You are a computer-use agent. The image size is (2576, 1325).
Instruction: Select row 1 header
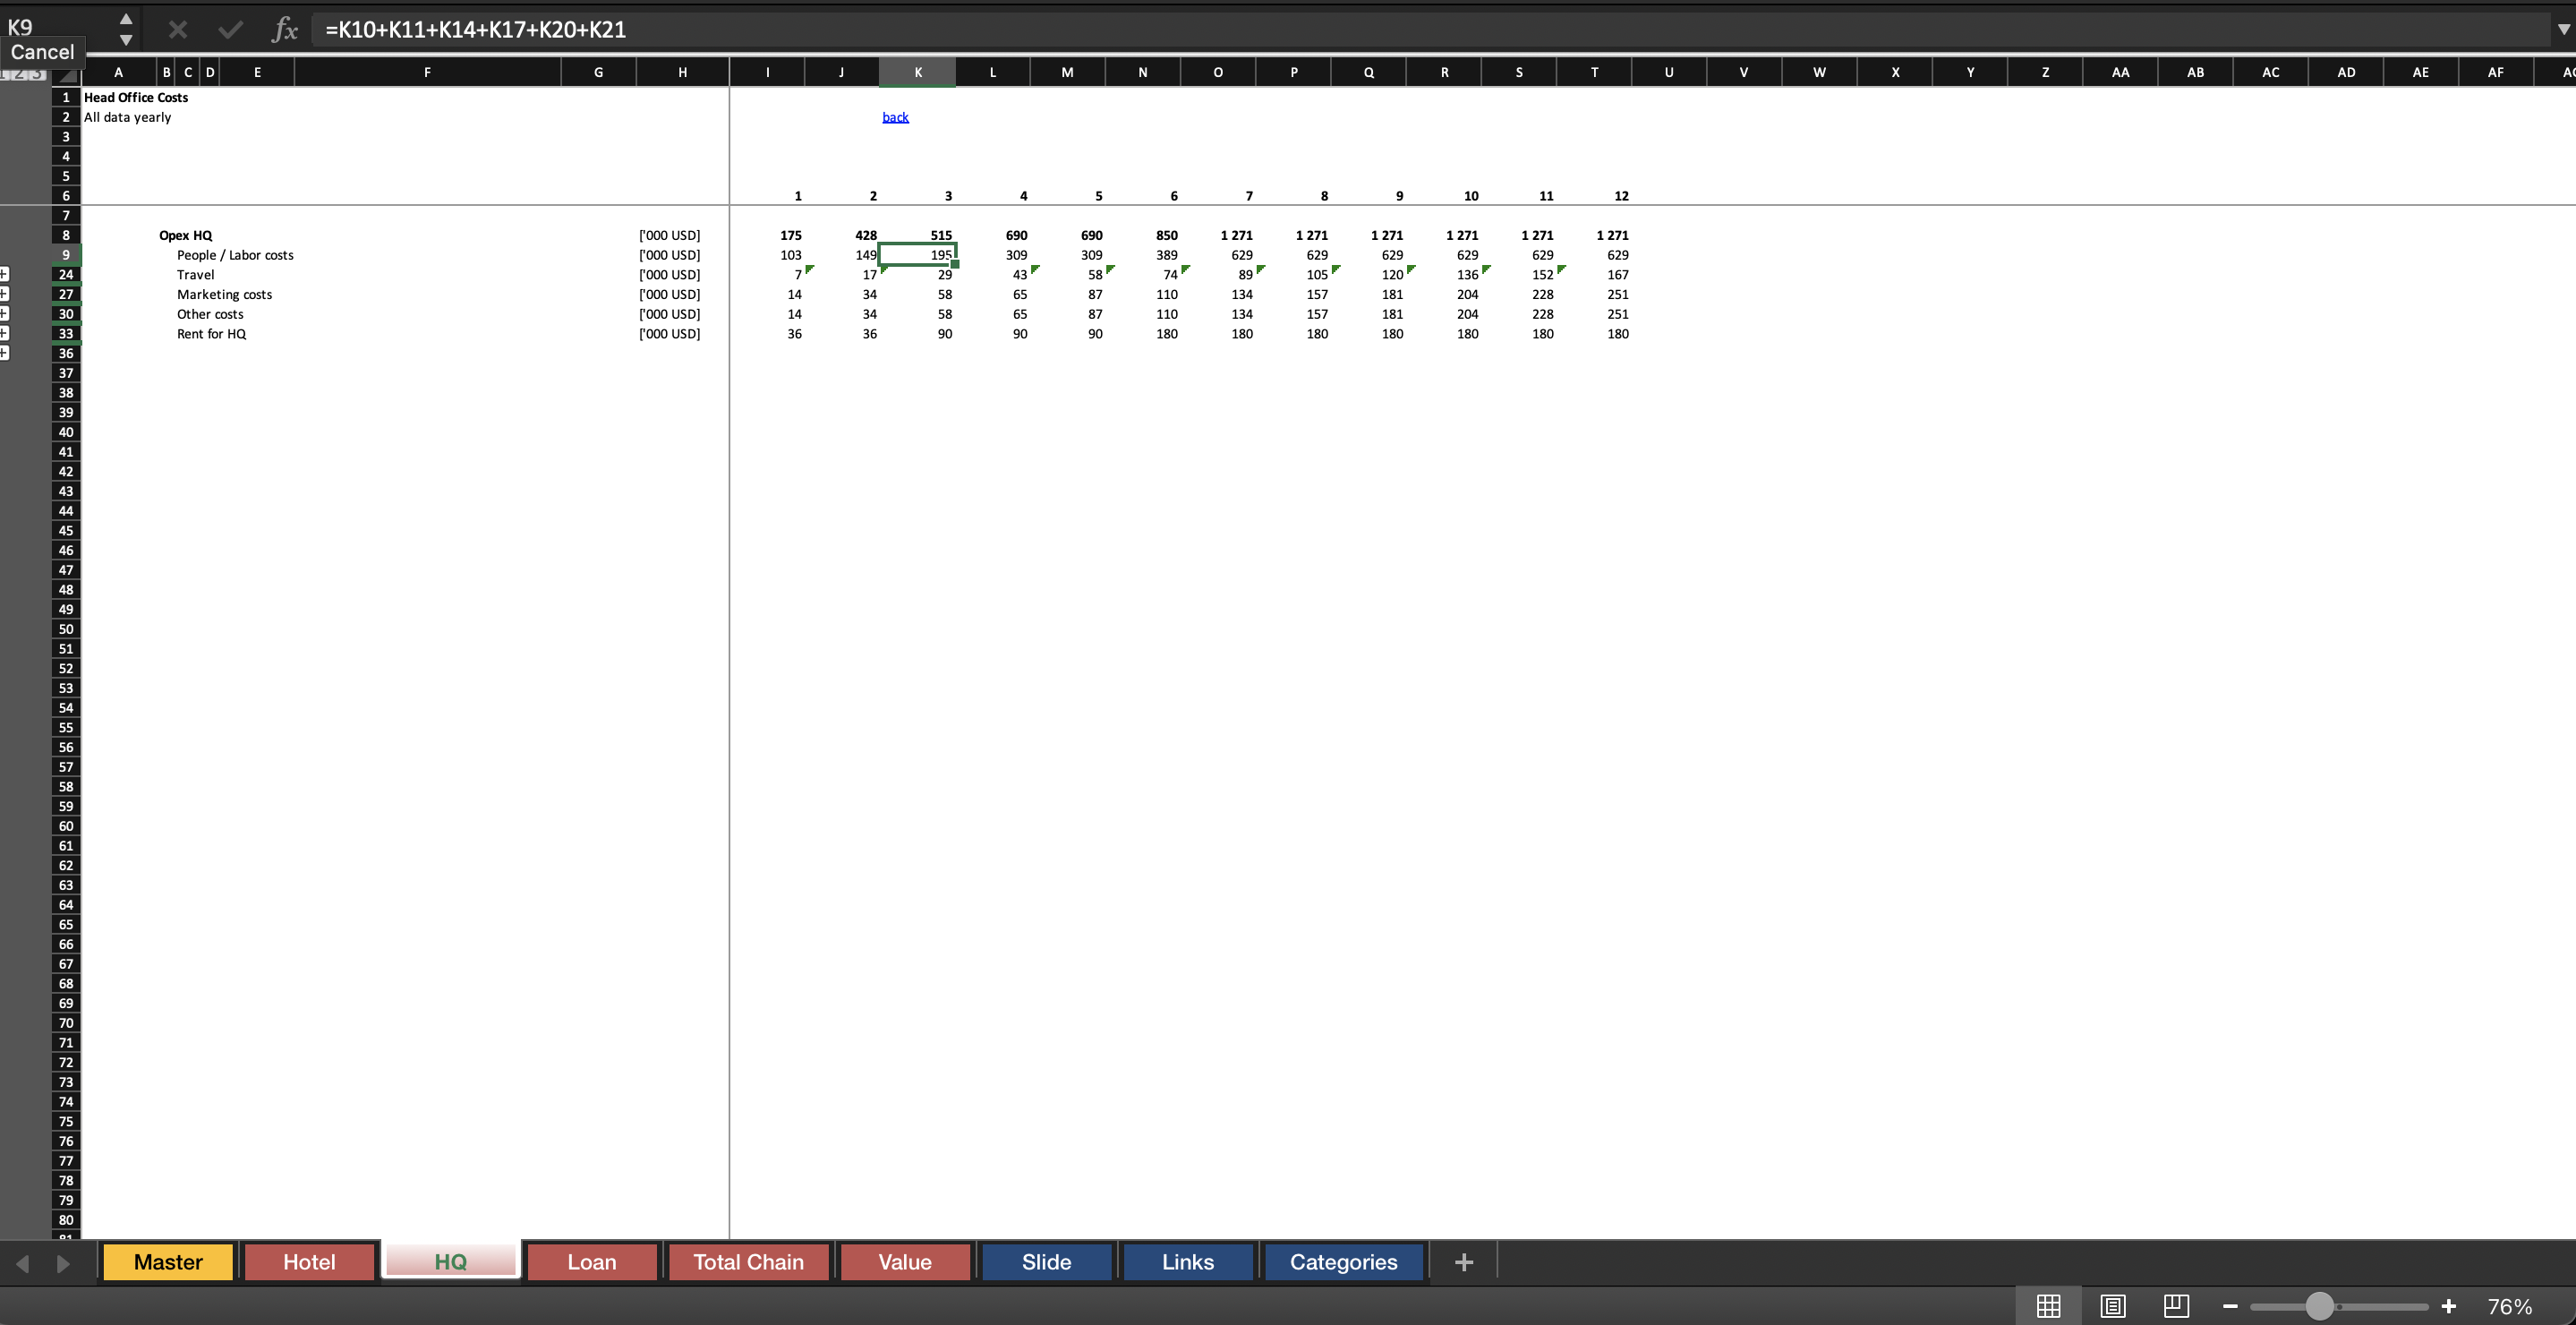click(x=66, y=97)
